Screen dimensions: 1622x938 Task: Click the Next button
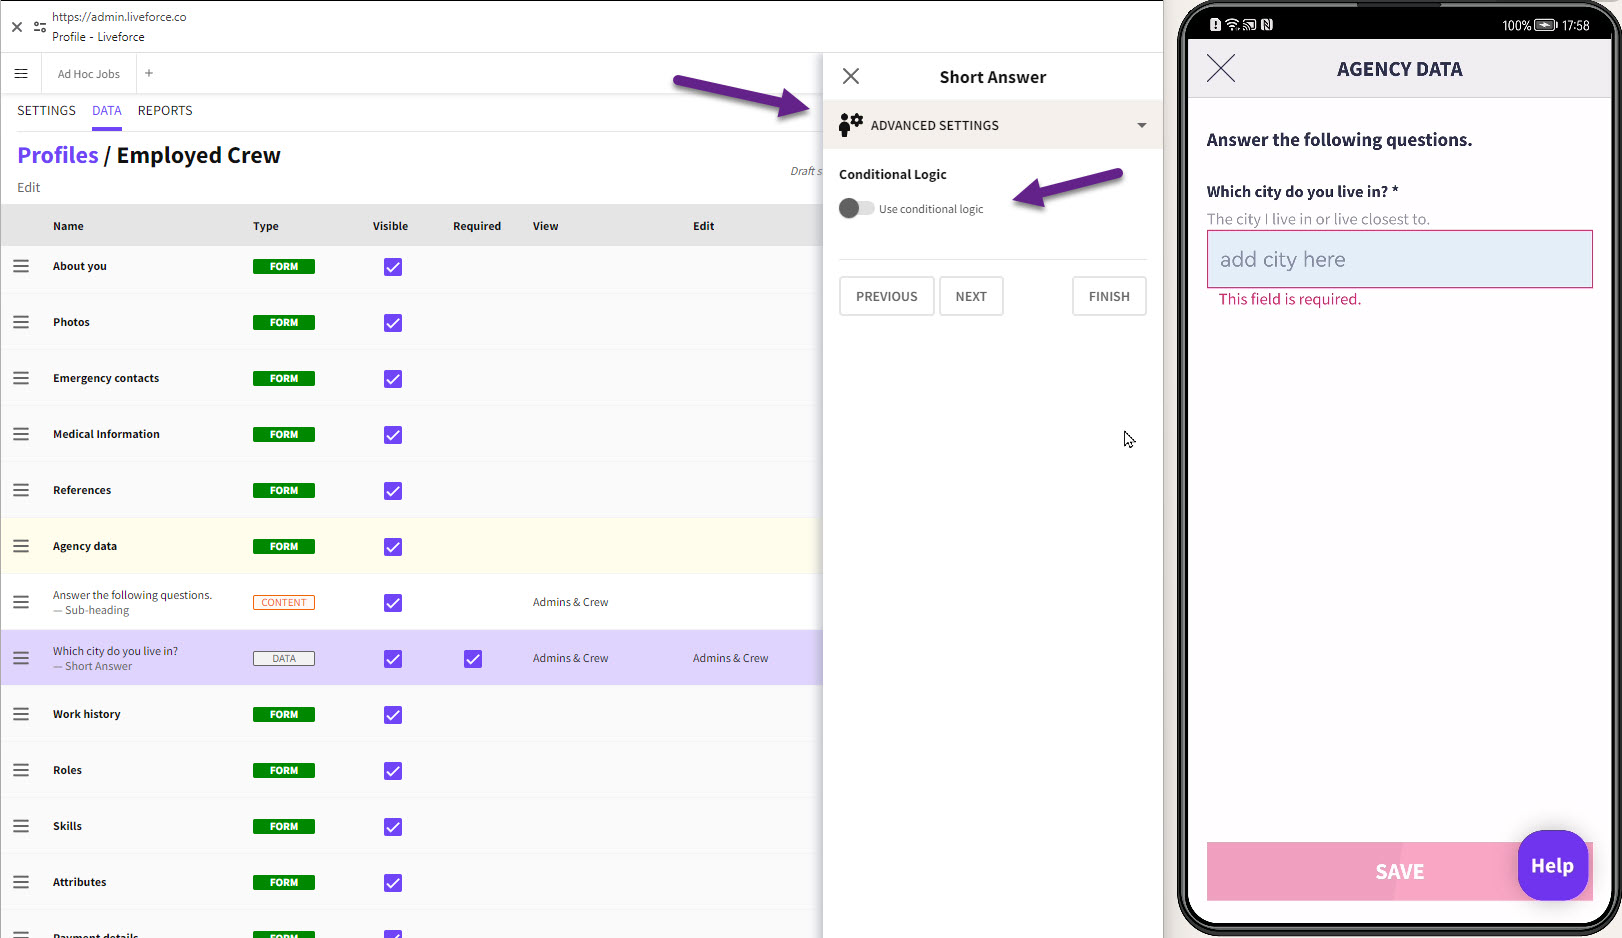971,296
